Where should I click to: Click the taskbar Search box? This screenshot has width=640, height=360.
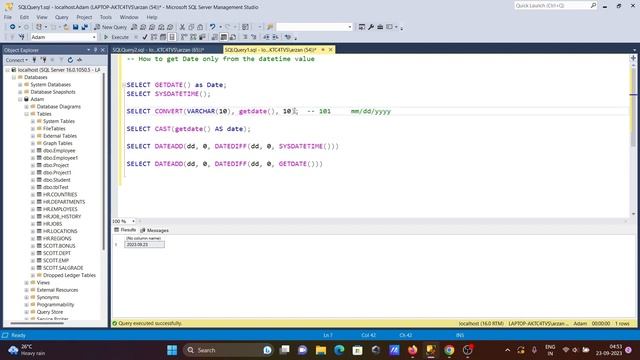click(229, 350)
